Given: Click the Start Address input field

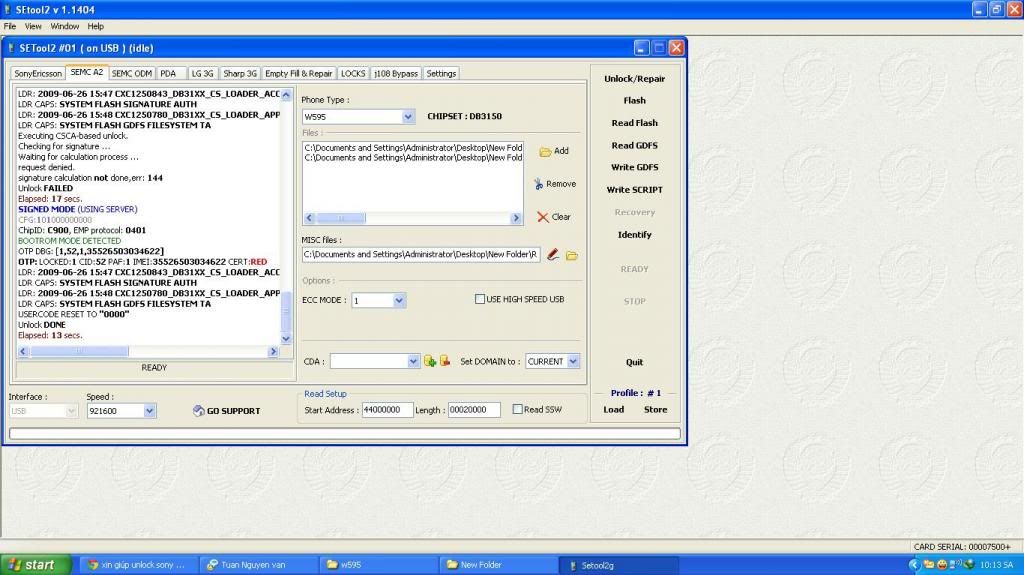Looking at the screenshot, I should [387, 410].
